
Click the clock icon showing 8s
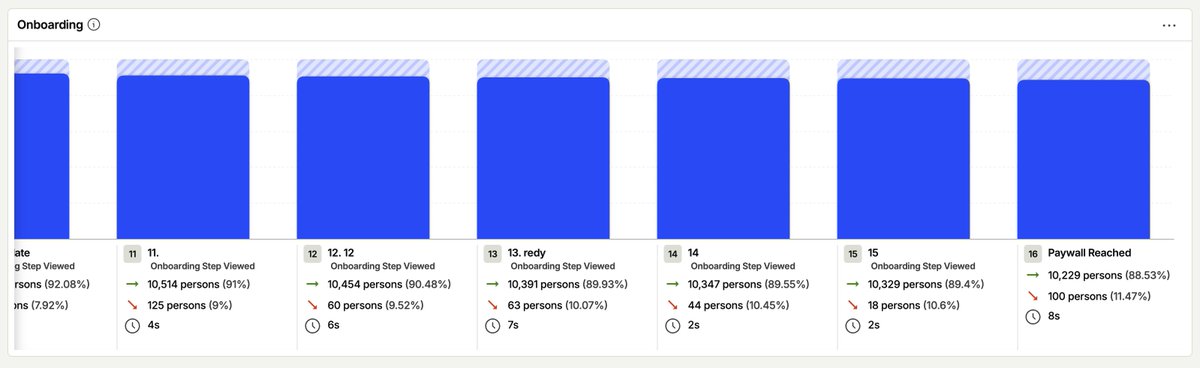pyautogui.click(x=1032, y=316)
